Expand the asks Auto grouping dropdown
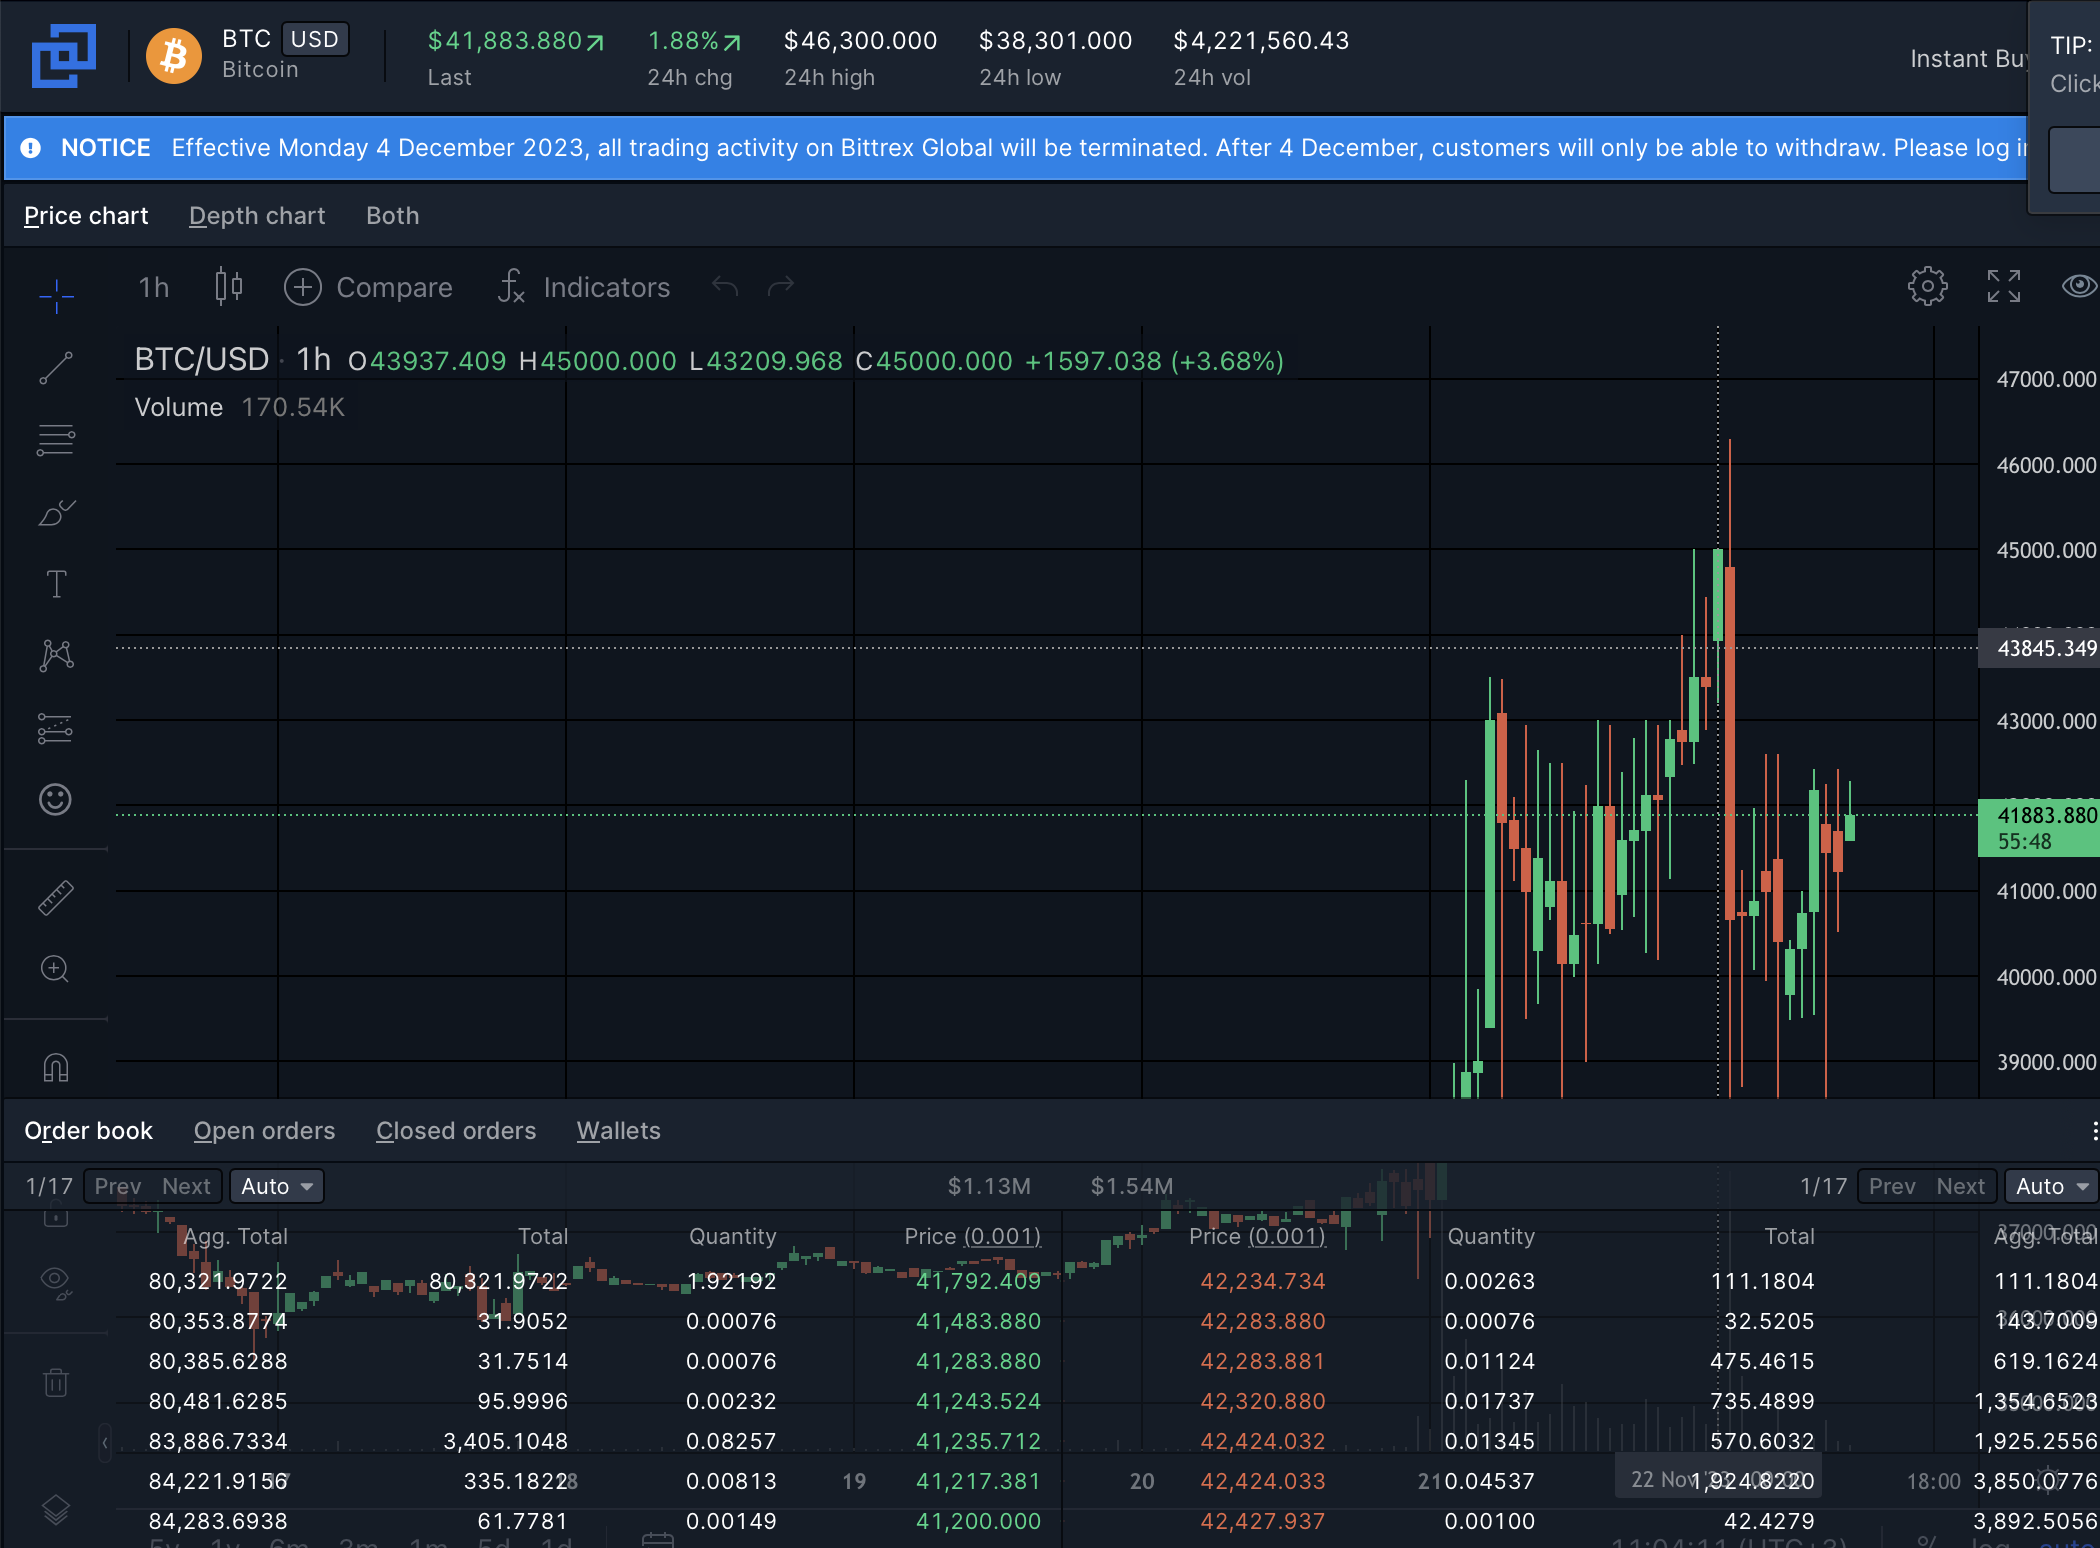Viewport: 2100px width, 1548px height. tap(2052, 1186)
